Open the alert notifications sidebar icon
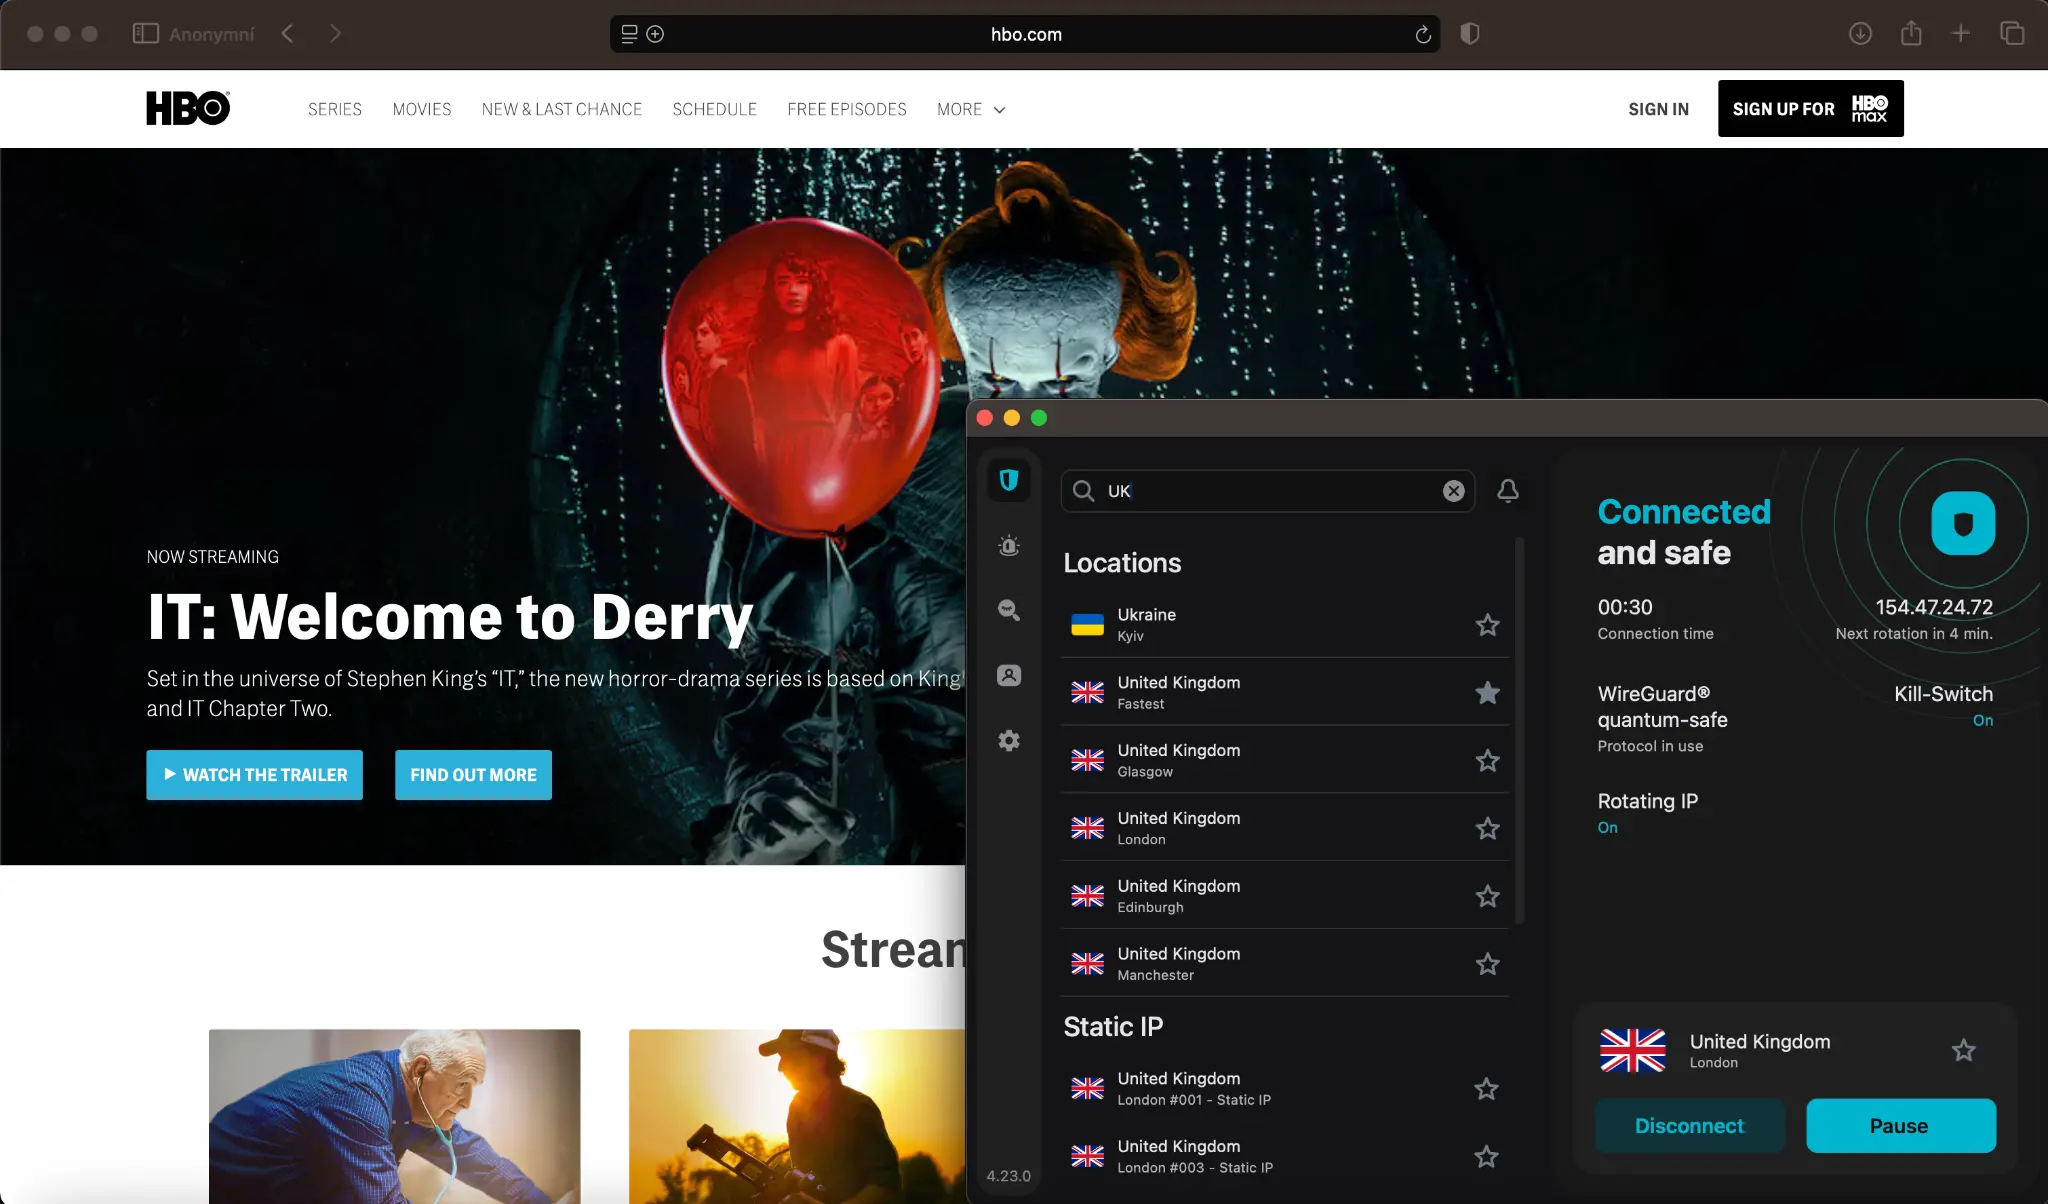The image size is (2048, 1204). coord(1009,546)
